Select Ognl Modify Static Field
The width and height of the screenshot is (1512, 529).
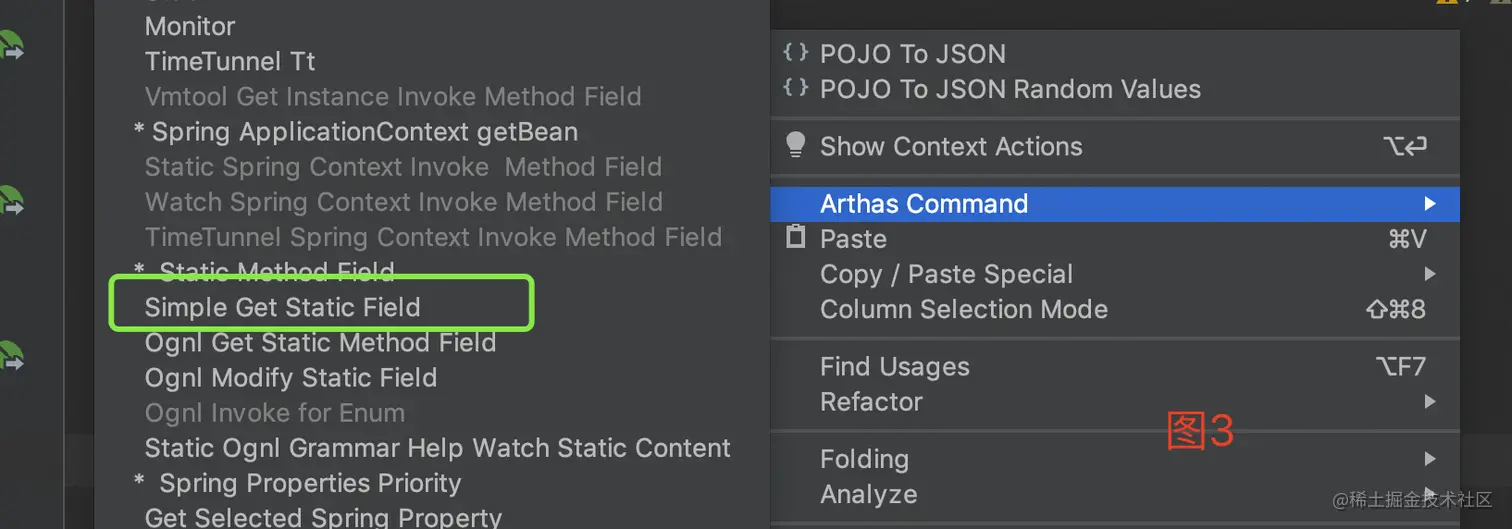(290, 378)
